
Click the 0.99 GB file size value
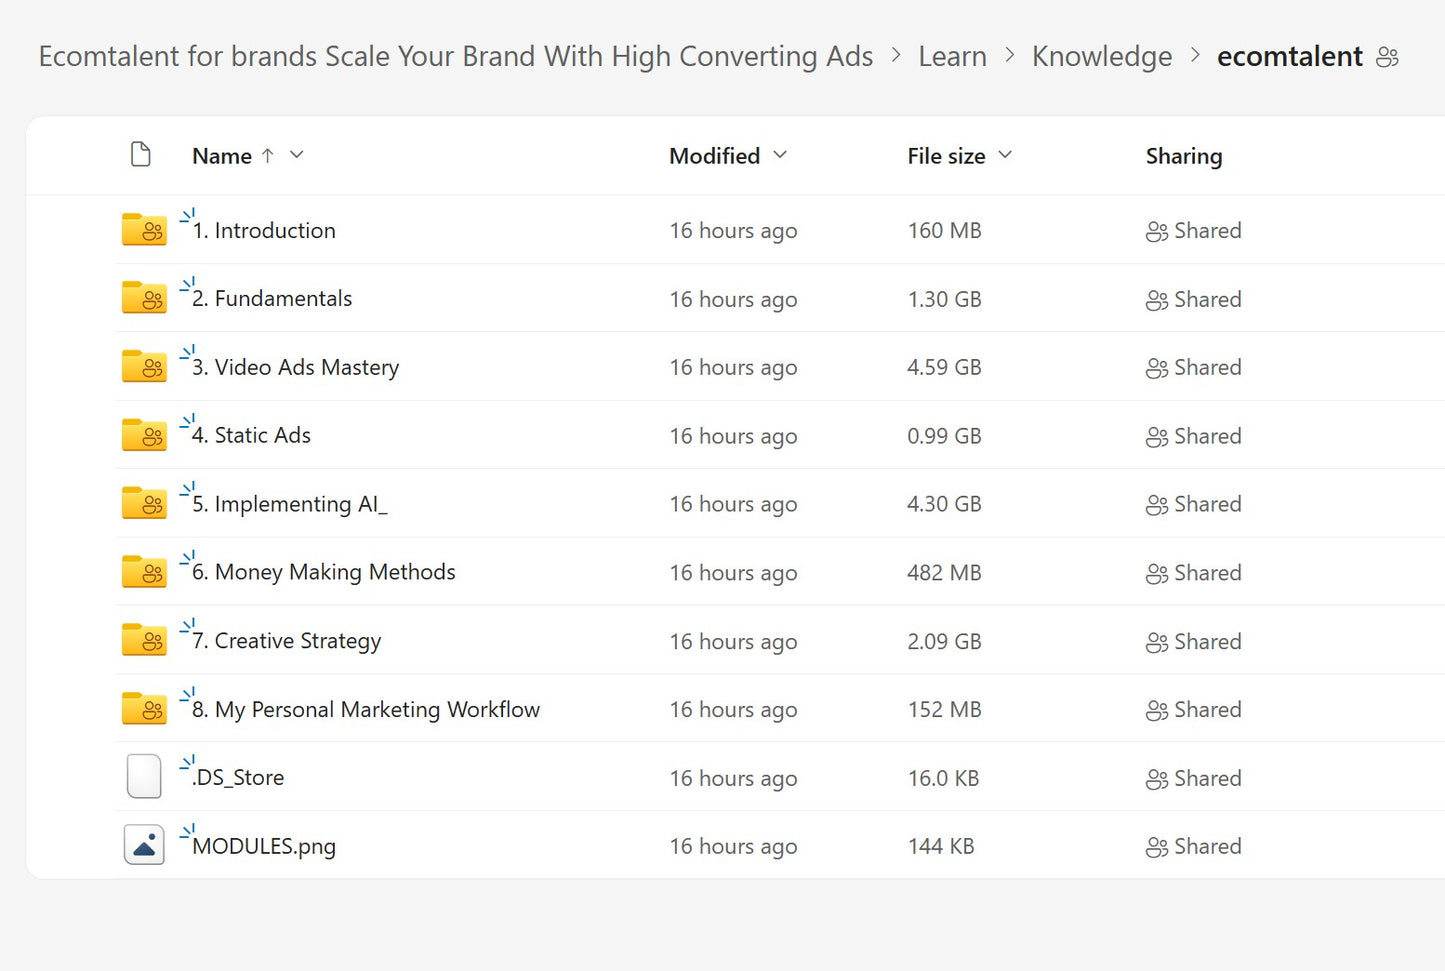coord(944,437)
